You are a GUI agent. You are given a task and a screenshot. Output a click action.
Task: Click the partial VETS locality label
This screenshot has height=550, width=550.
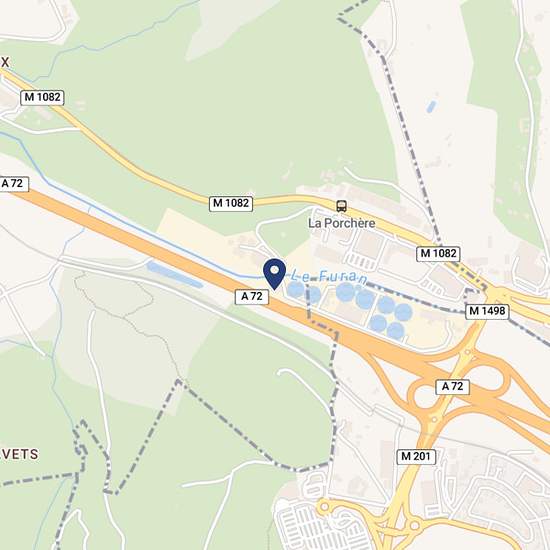tap(19, 454)
